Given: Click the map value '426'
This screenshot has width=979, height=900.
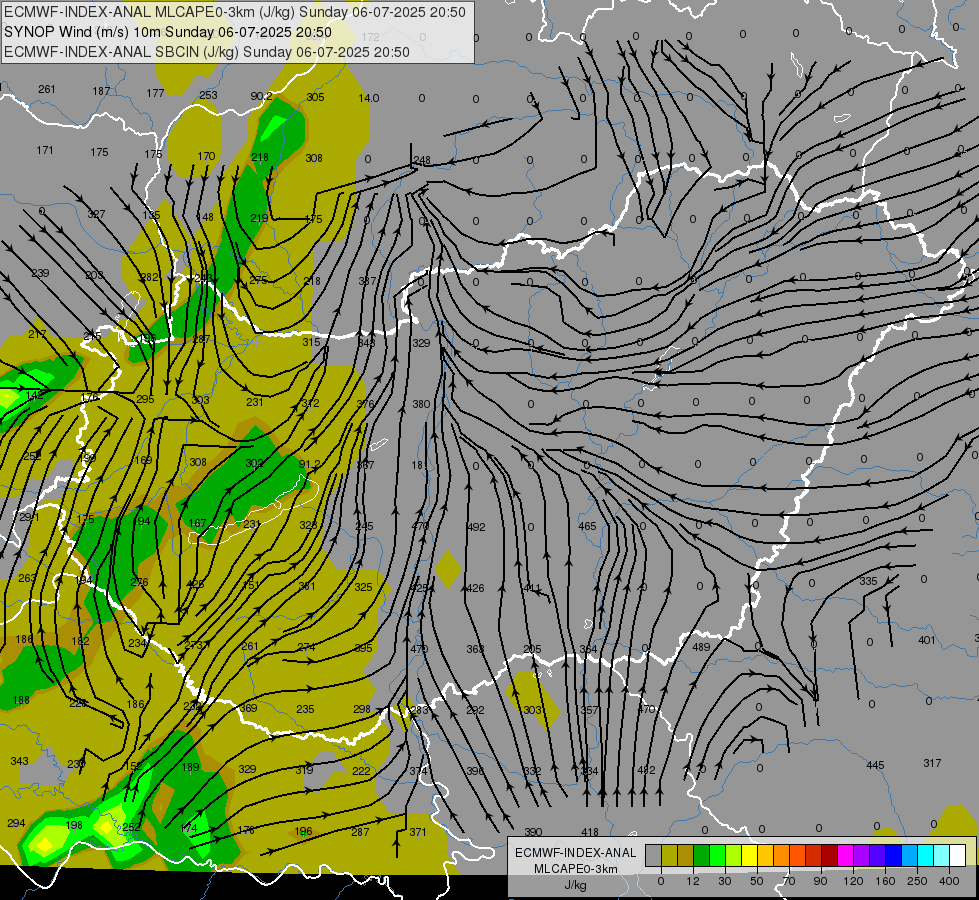Looking at the screenshot, I should click(476, 588).
